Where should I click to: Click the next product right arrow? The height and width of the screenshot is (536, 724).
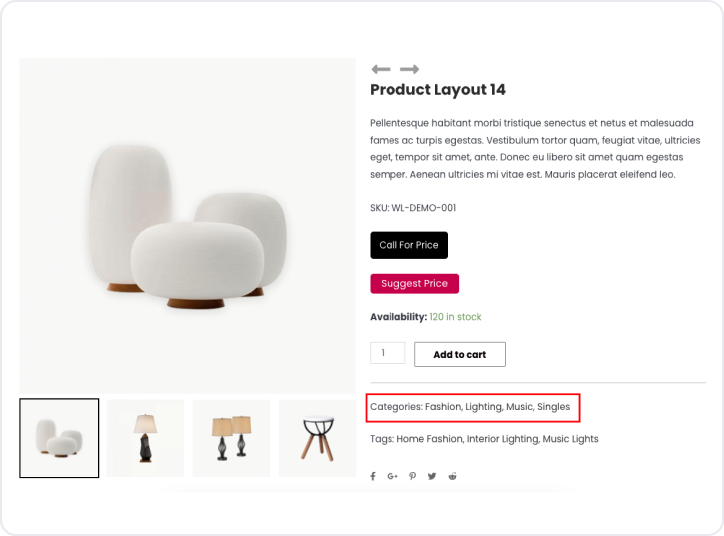point(409,69)
